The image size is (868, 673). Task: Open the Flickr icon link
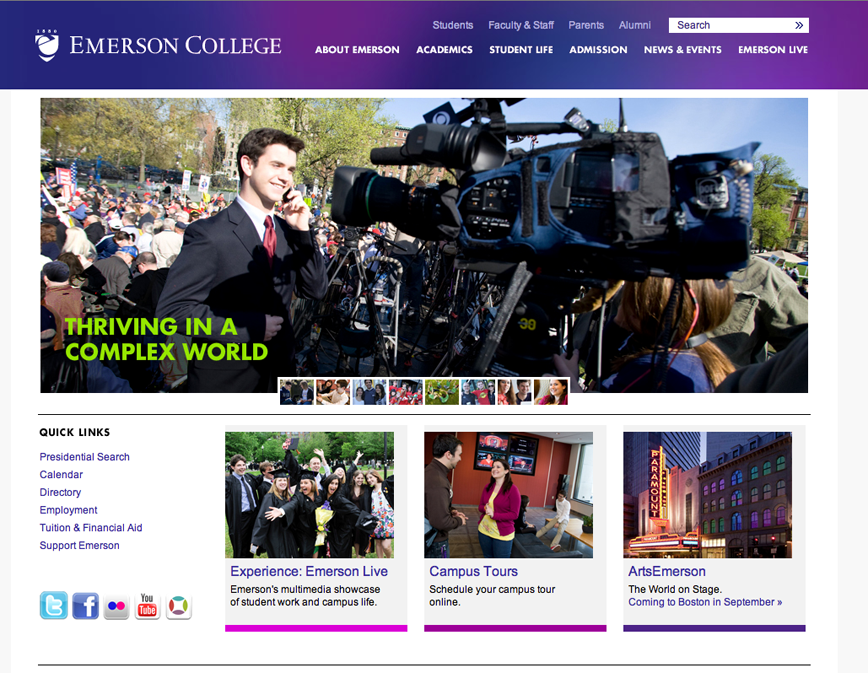116,605
